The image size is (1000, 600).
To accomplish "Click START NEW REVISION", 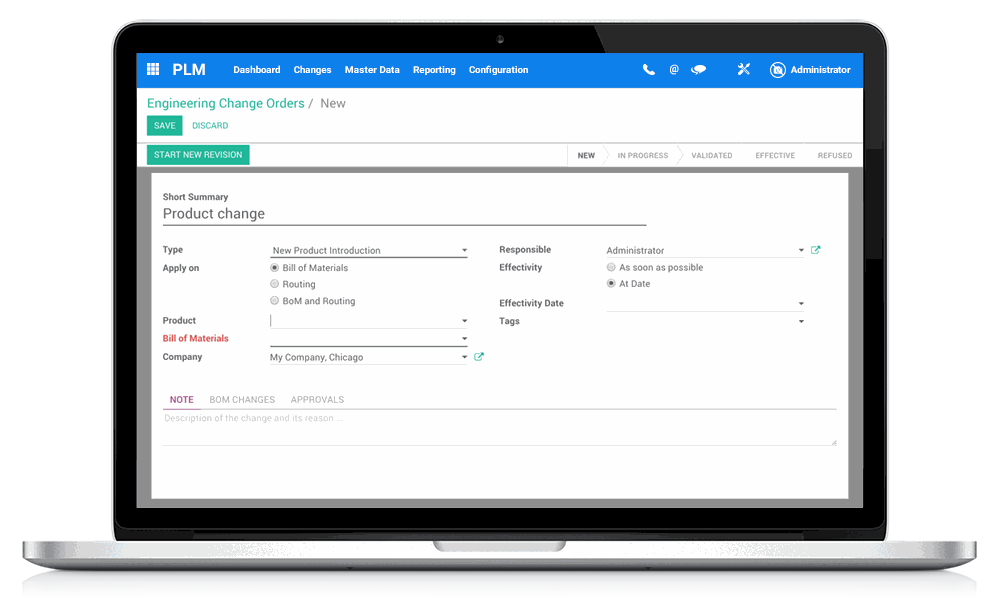I will click(198, 155).
